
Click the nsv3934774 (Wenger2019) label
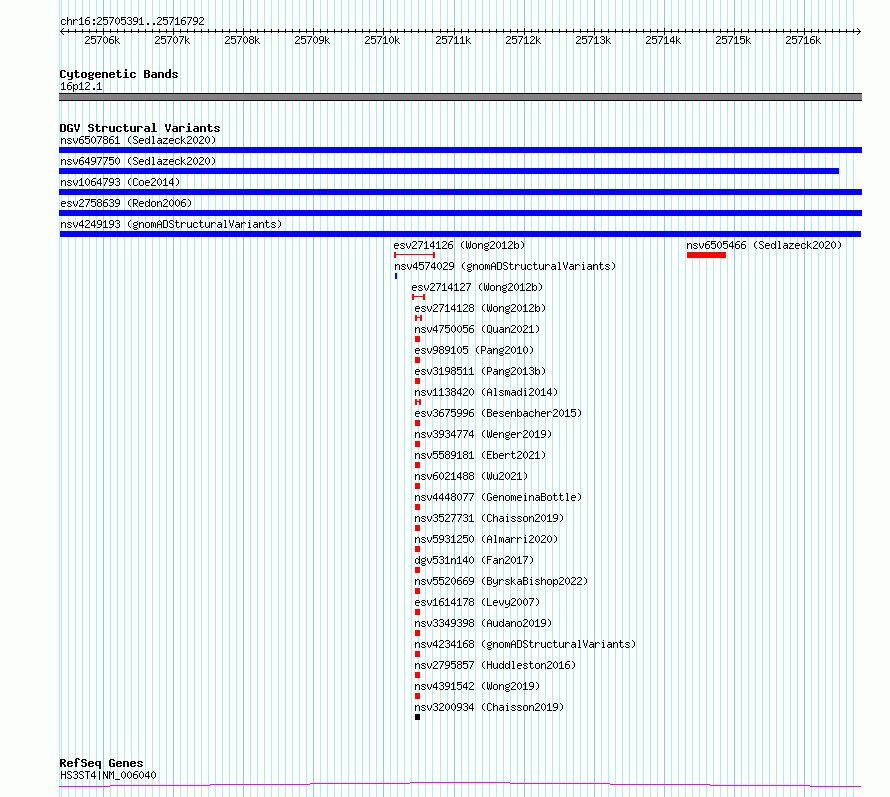tap(483, 434)
